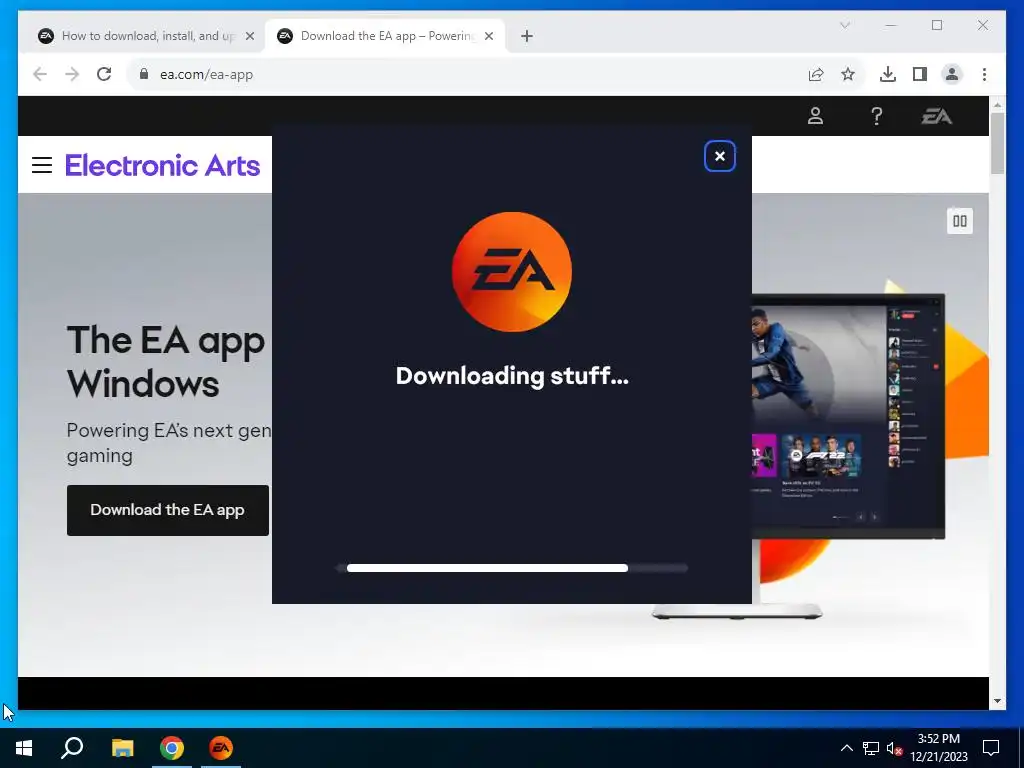The image size is (1024, 768).
Task: Open Chrome three-dot menu
Action: 984,74
